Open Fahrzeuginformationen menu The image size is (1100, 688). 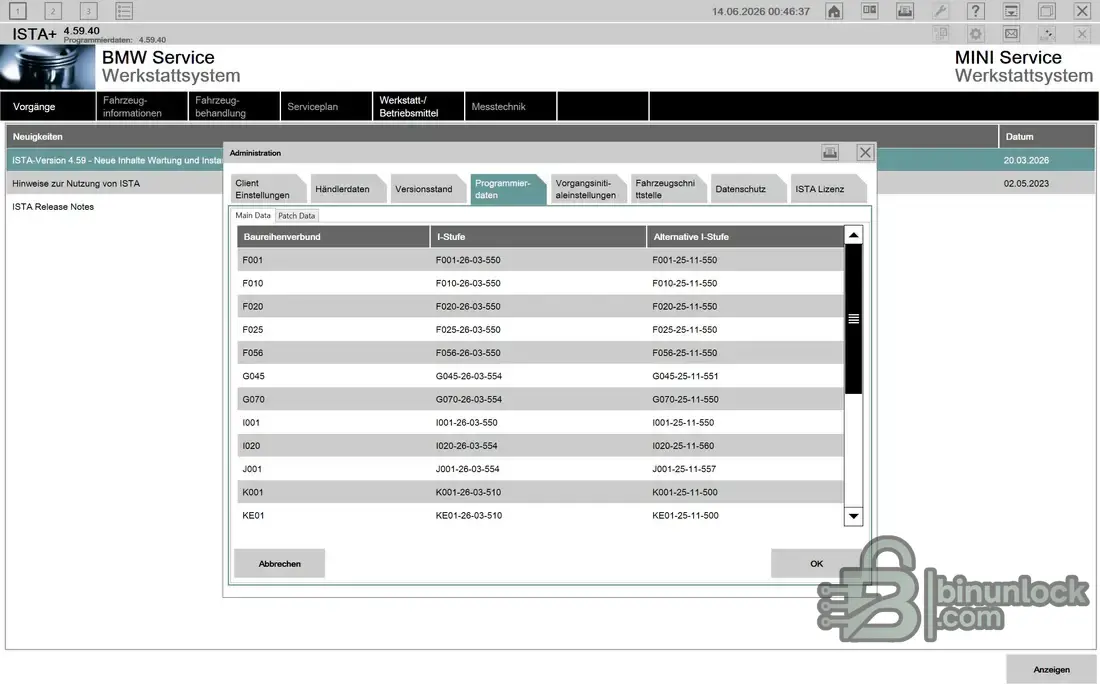click(141, 106)
